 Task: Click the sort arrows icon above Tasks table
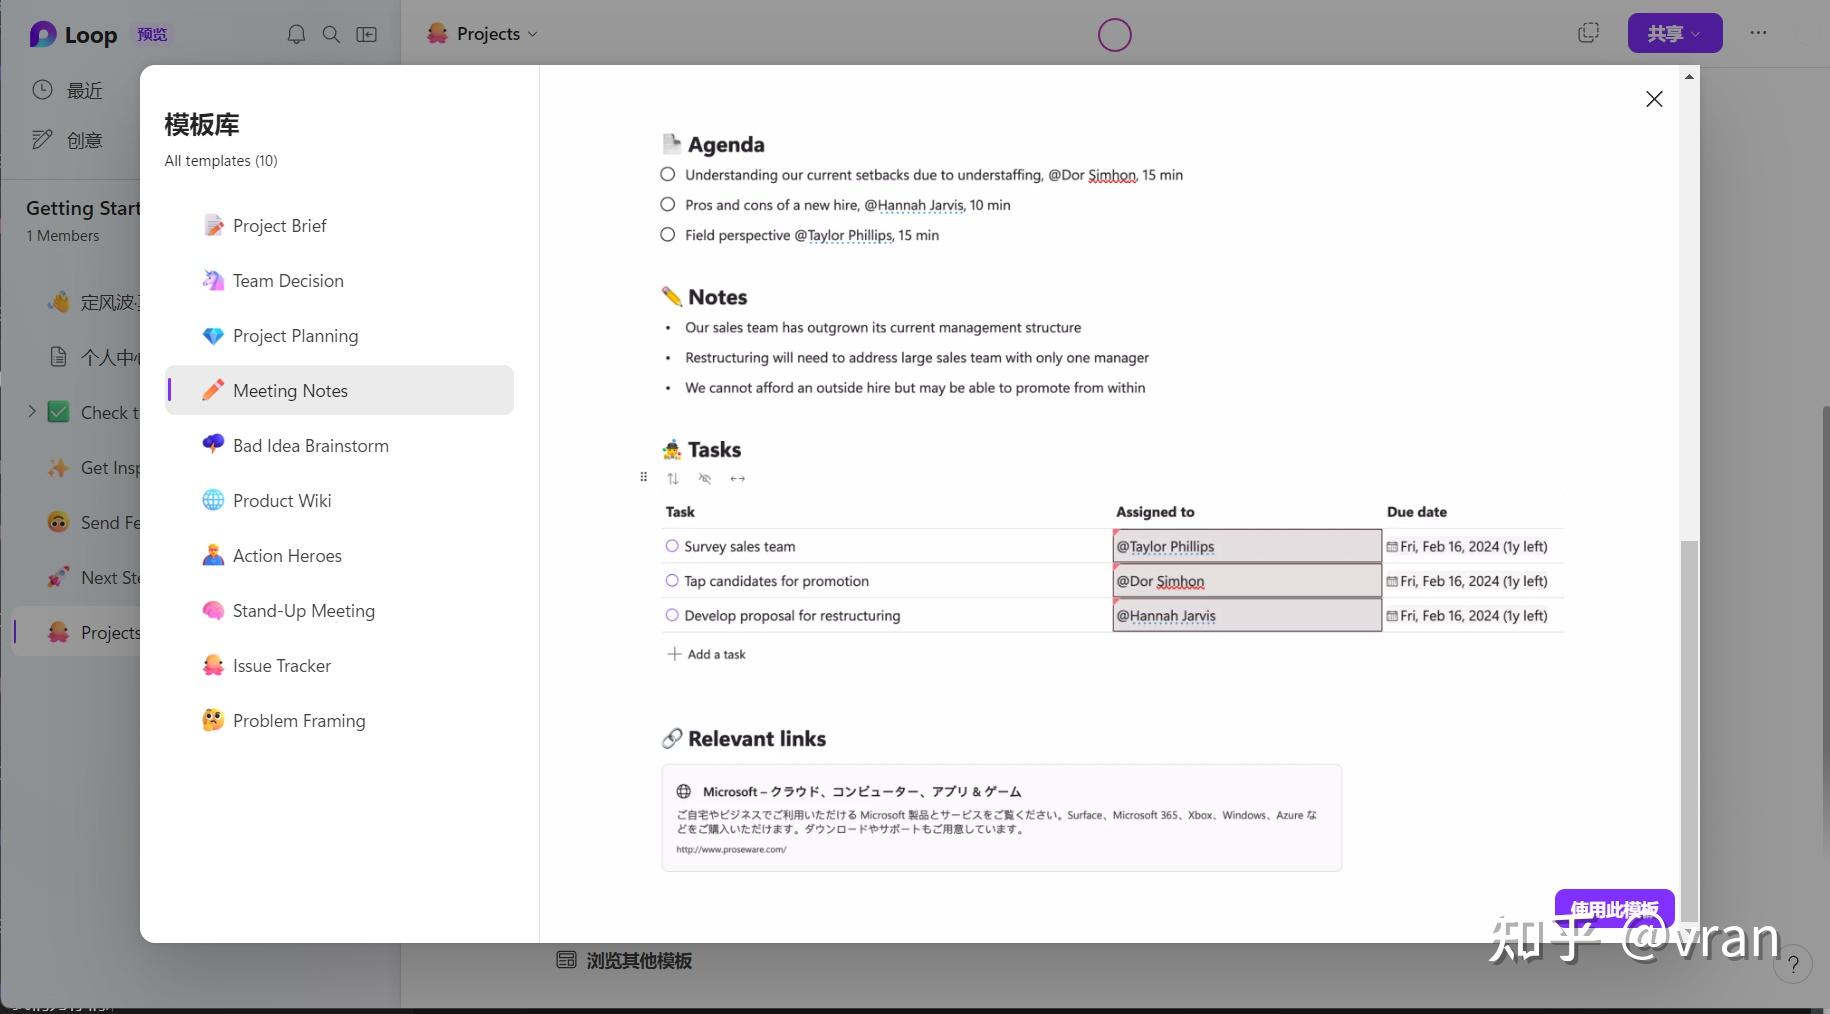click(x=673, y=479)
